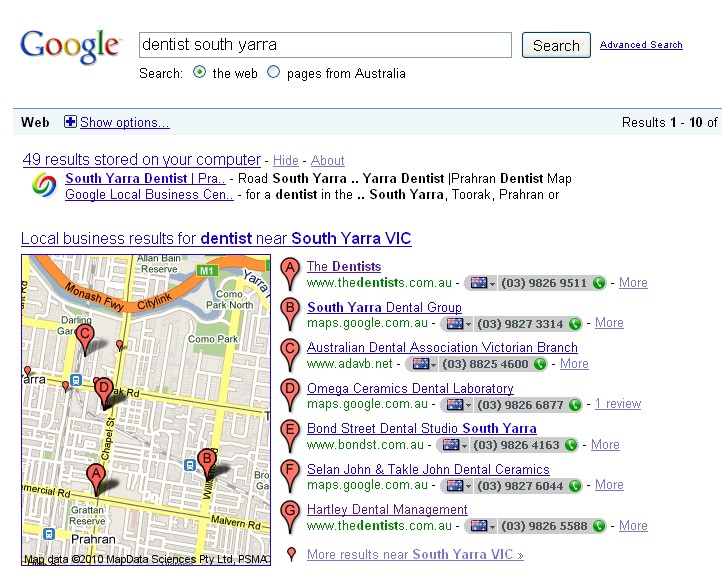This screenshot has width=722, height=578.
Task: Click the green call icon after (03) 9826 5588
Action: (x=599, y=526)
